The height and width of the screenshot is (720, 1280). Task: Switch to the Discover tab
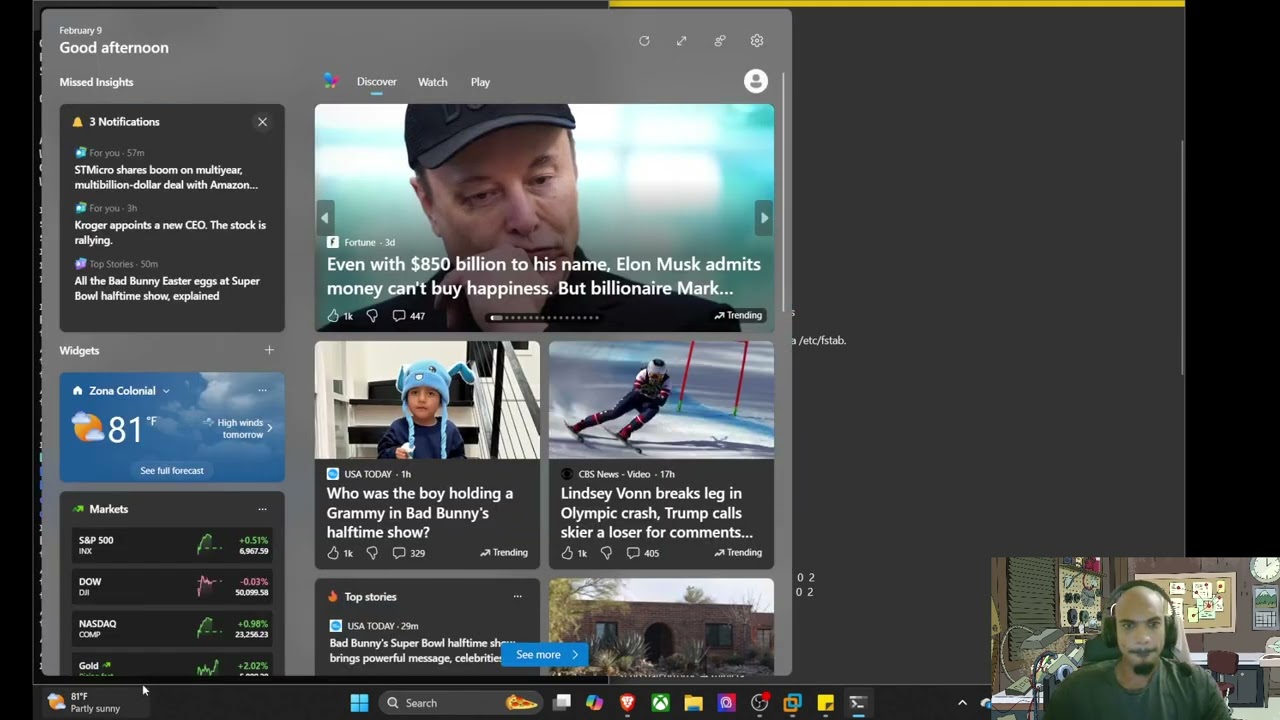[377, 82]
